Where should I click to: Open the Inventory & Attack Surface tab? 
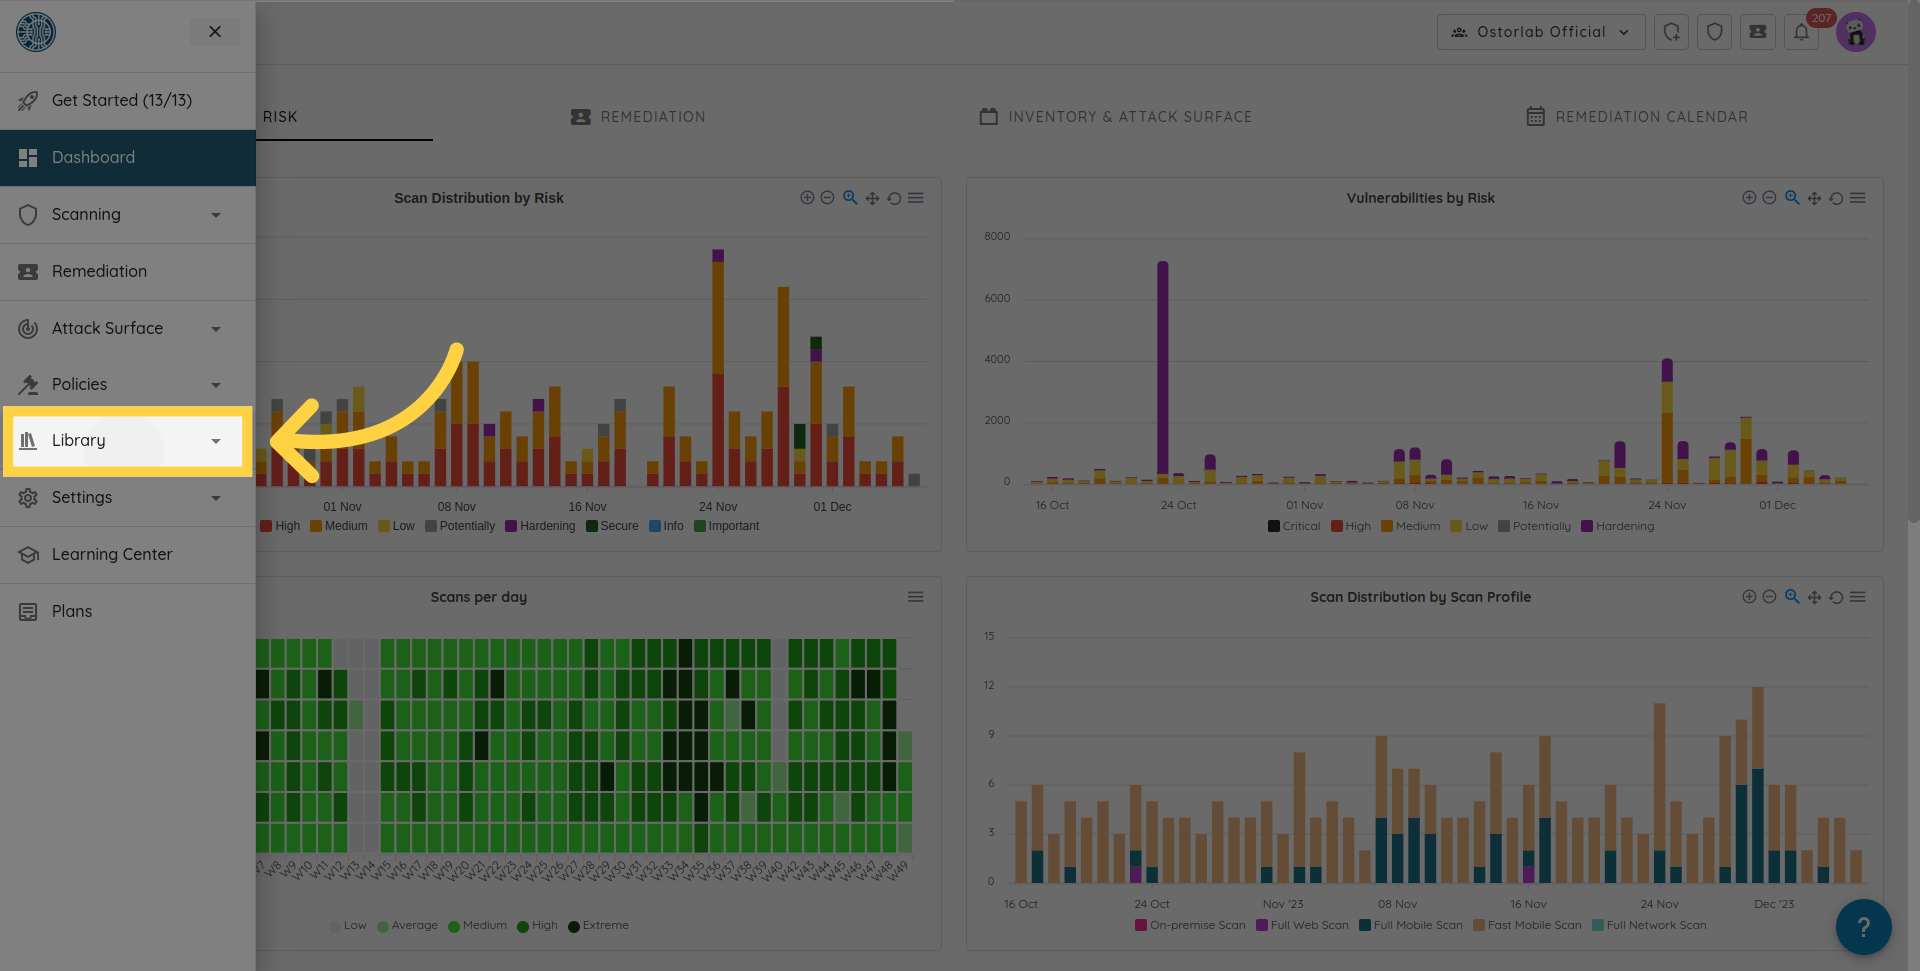coord(1115,117)
